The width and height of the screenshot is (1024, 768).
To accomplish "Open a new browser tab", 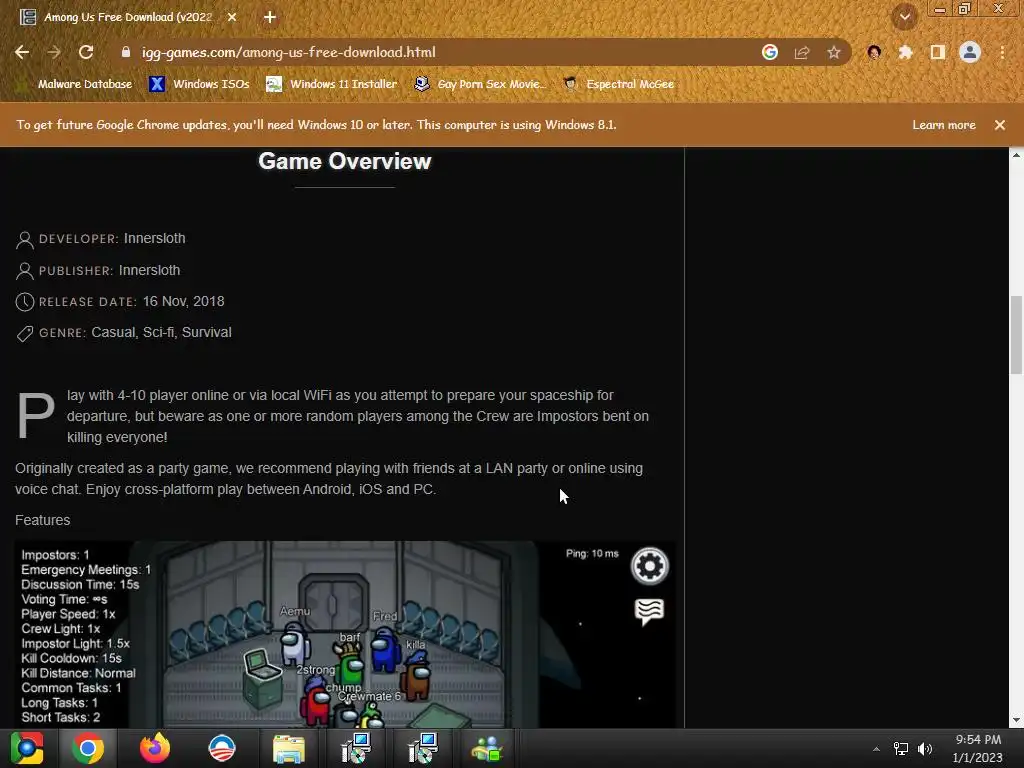I will tap(270, 17).
